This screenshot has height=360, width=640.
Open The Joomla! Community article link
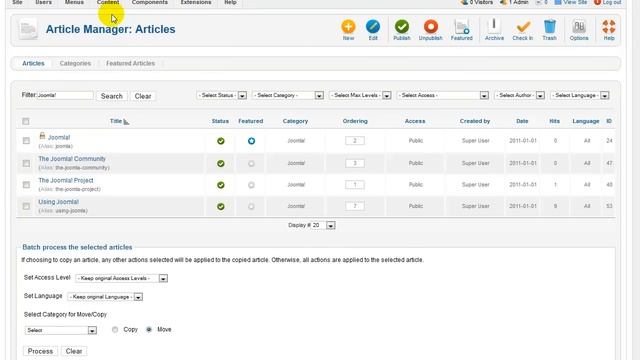click(72, 159)
